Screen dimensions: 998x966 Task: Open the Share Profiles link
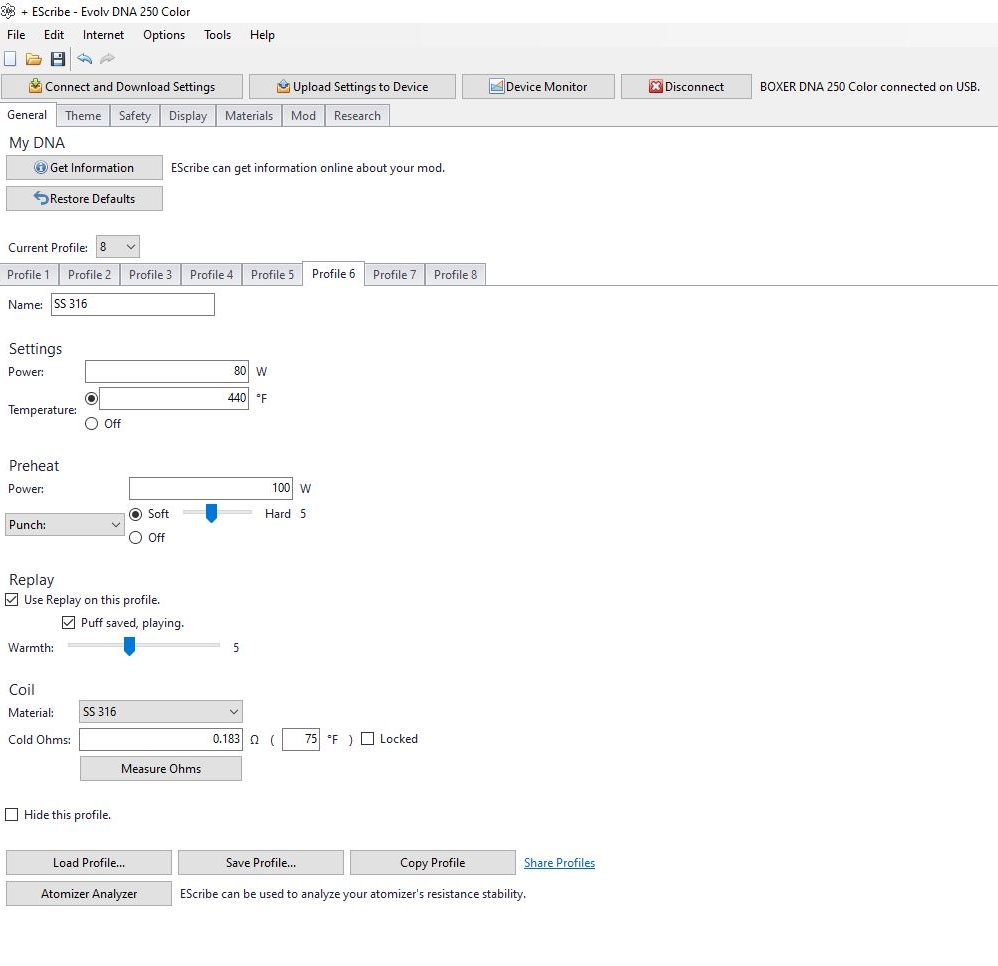[559, 863]
